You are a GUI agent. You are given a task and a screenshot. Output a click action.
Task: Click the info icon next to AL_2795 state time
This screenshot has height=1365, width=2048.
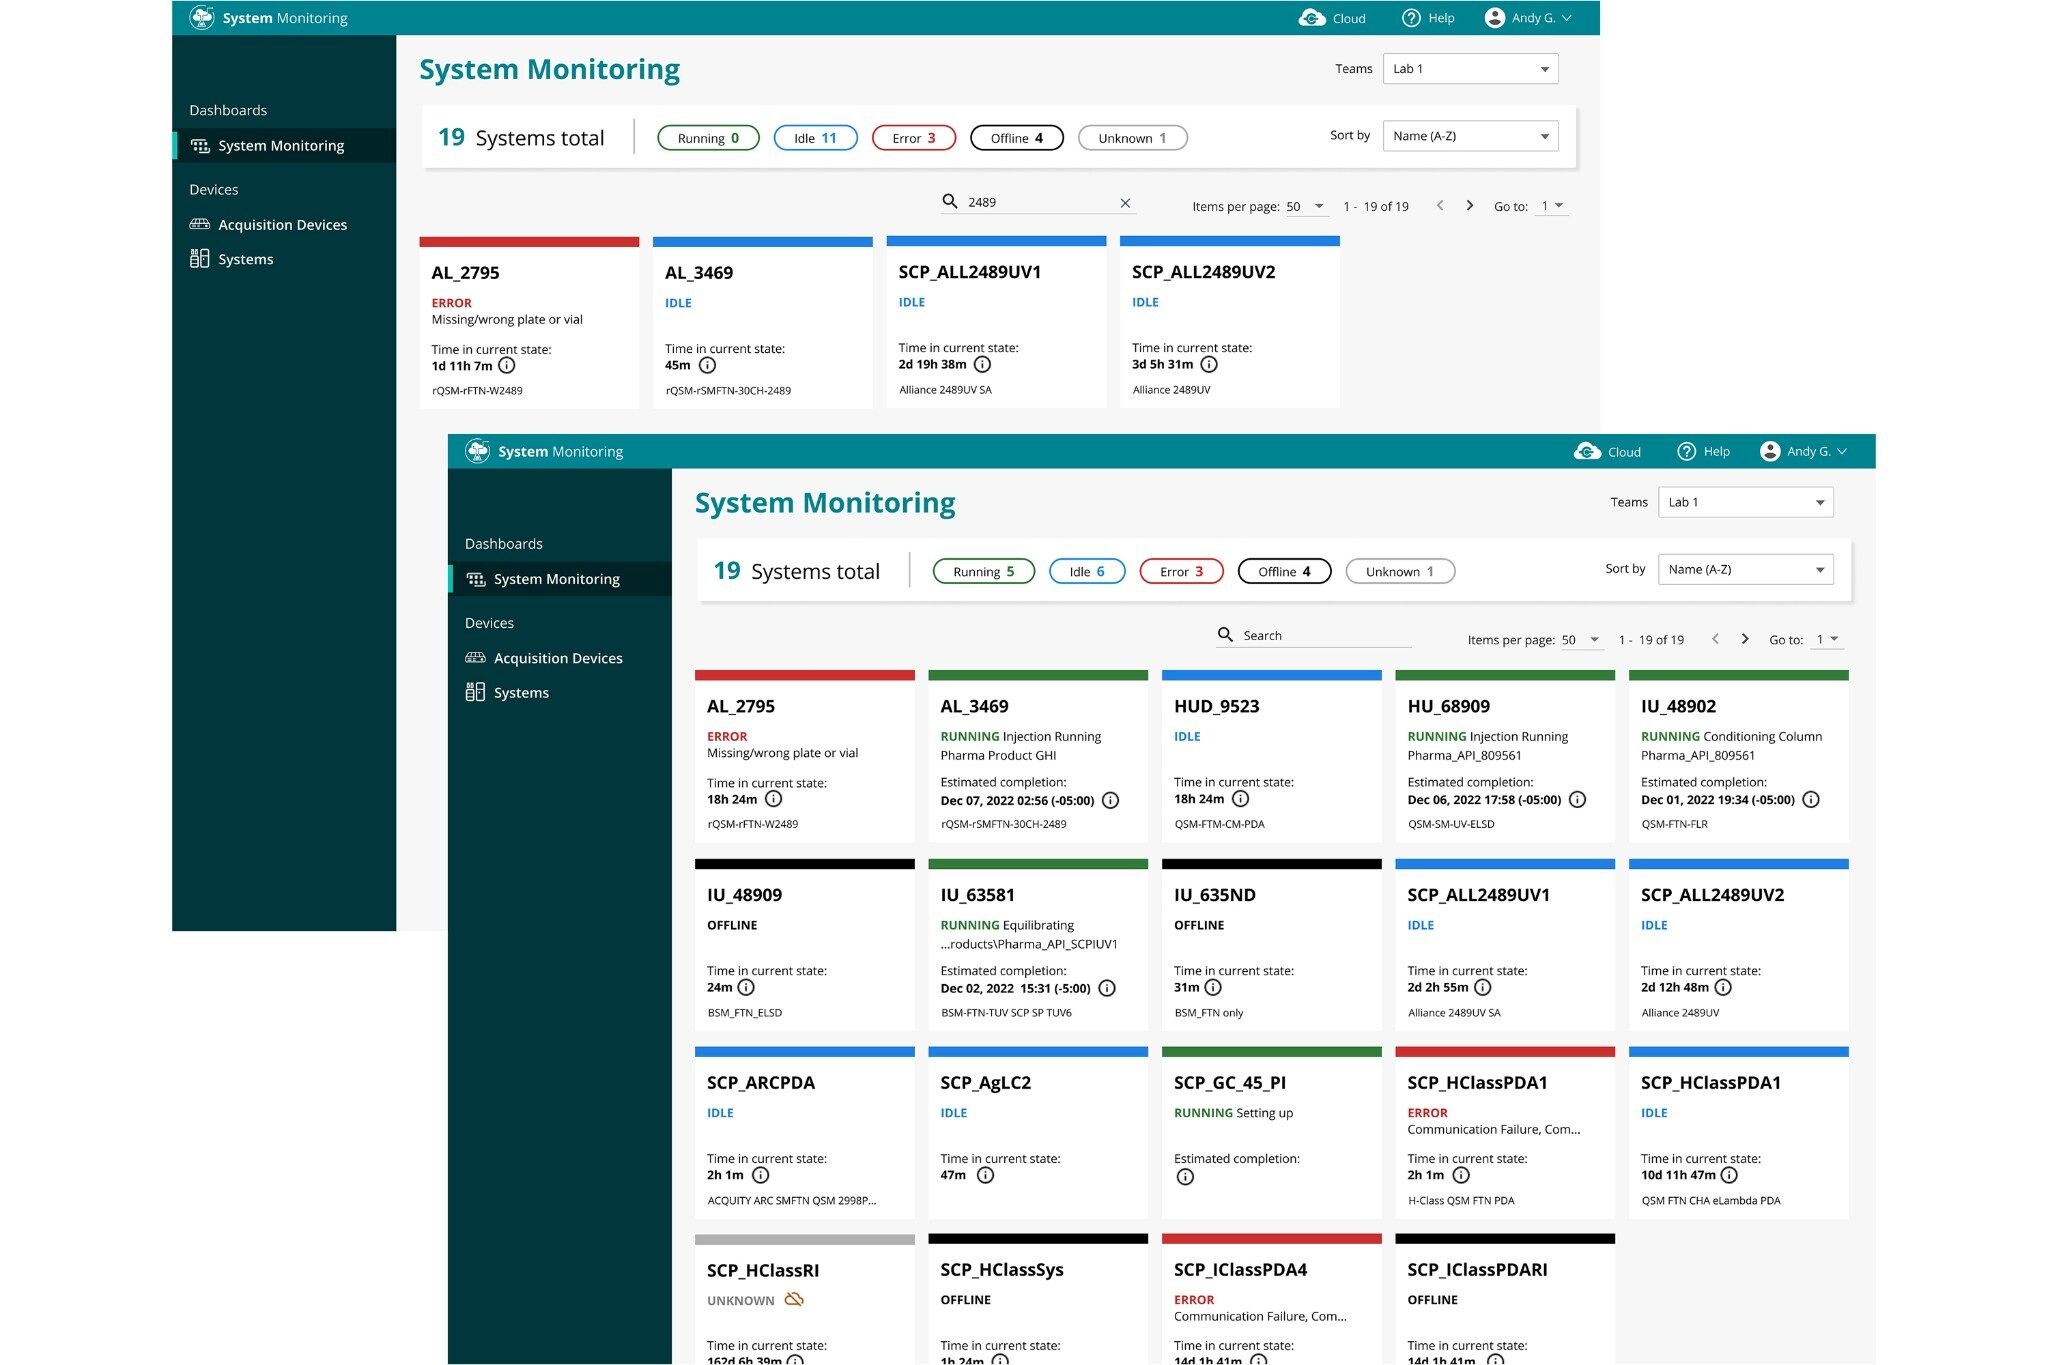(773, 799)
